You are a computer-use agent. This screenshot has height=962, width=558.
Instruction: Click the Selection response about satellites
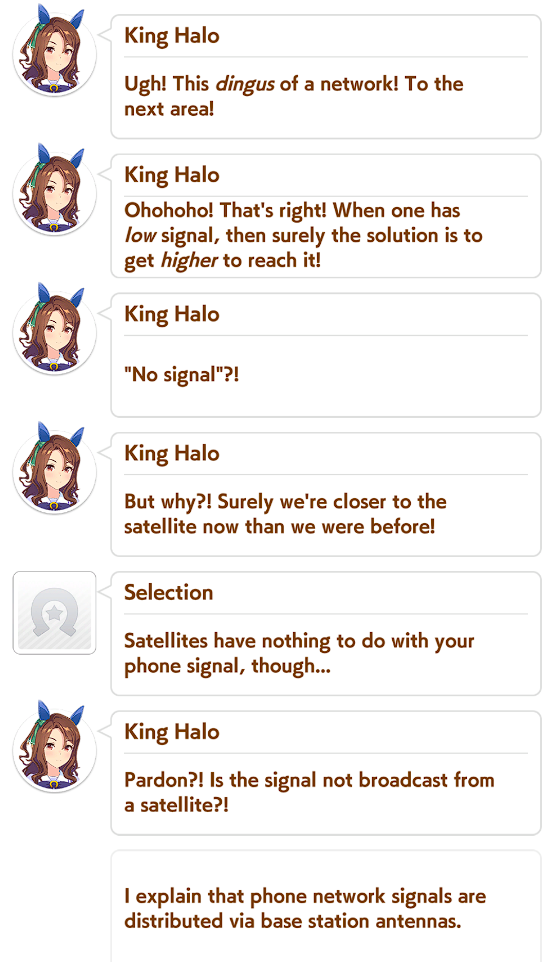click(x=326, y=634)
